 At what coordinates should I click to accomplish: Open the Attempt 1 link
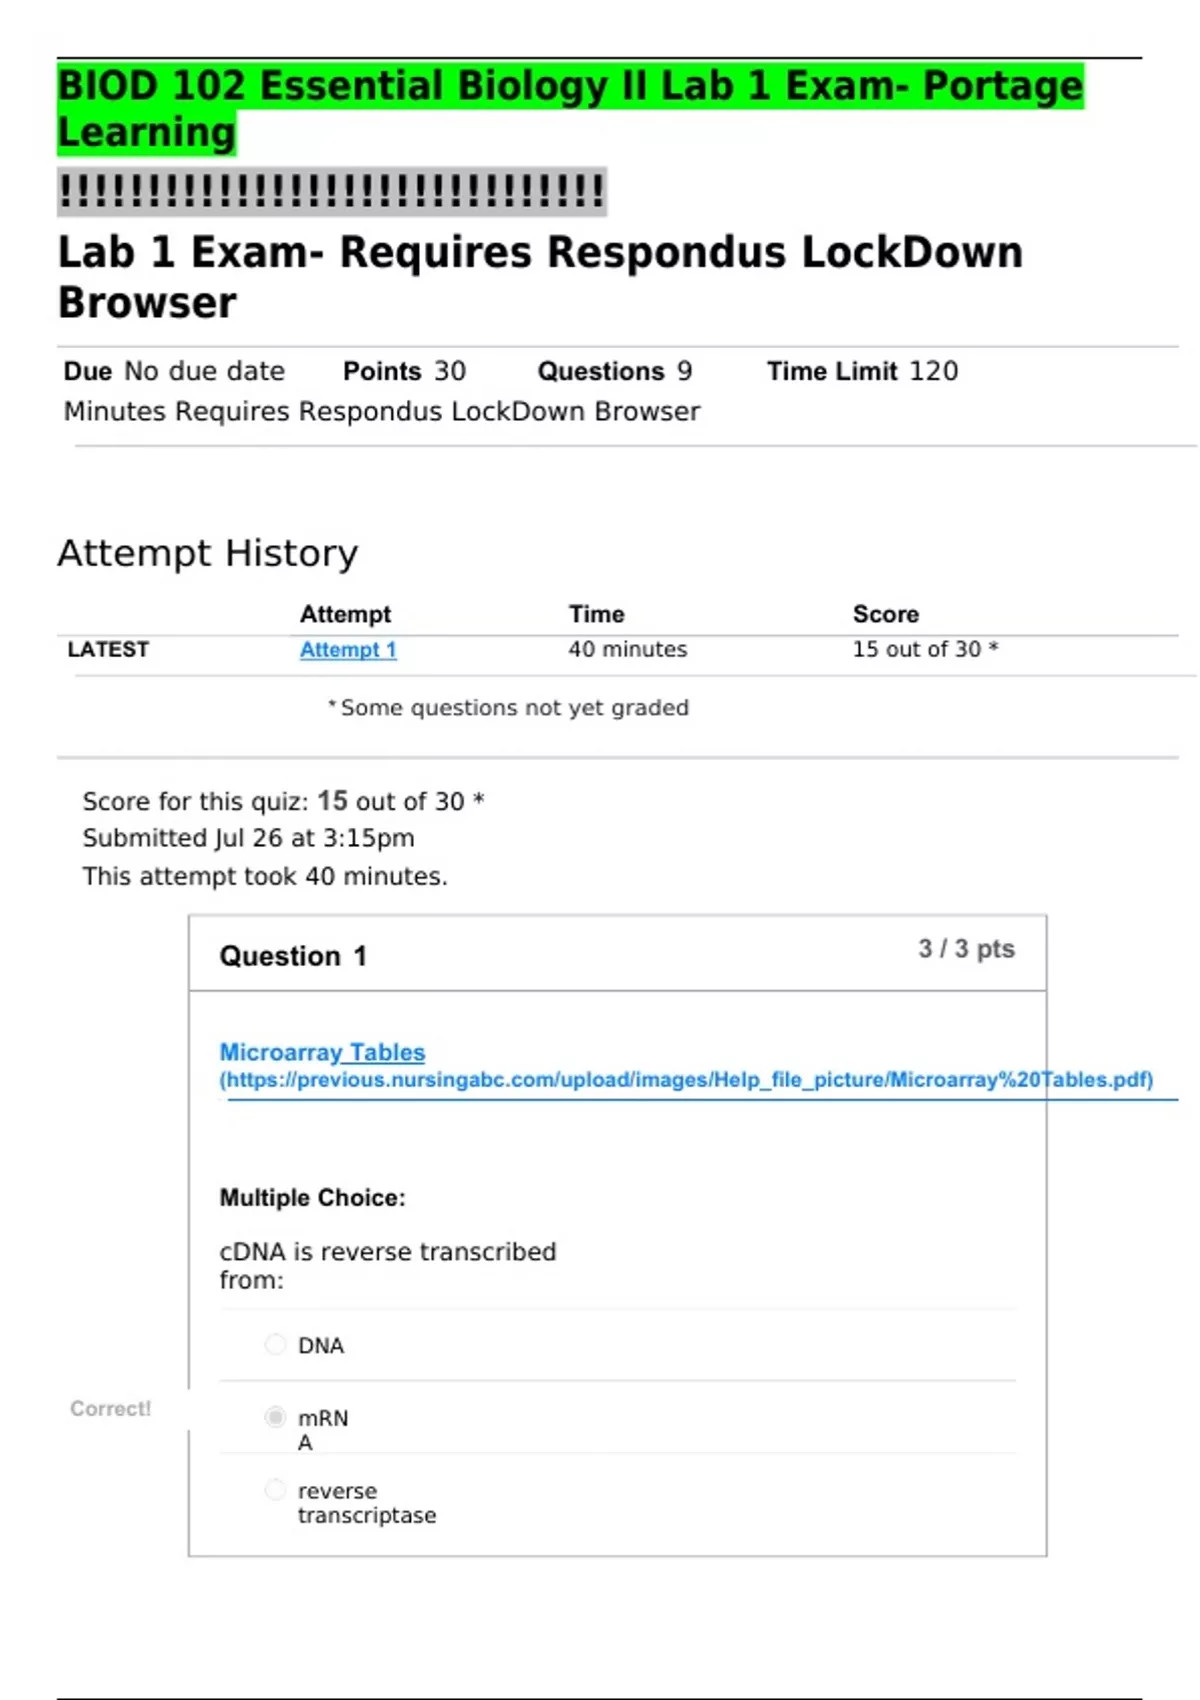[348, 650]
